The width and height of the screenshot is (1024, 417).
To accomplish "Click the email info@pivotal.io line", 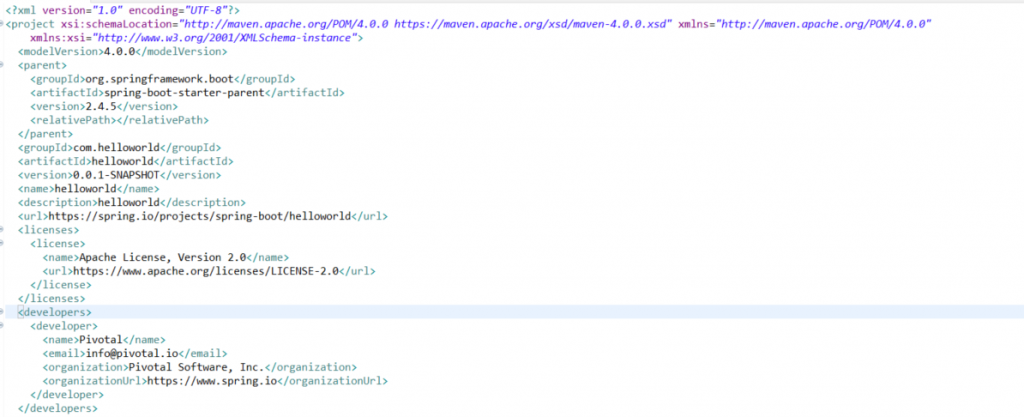I will (135, 354).
